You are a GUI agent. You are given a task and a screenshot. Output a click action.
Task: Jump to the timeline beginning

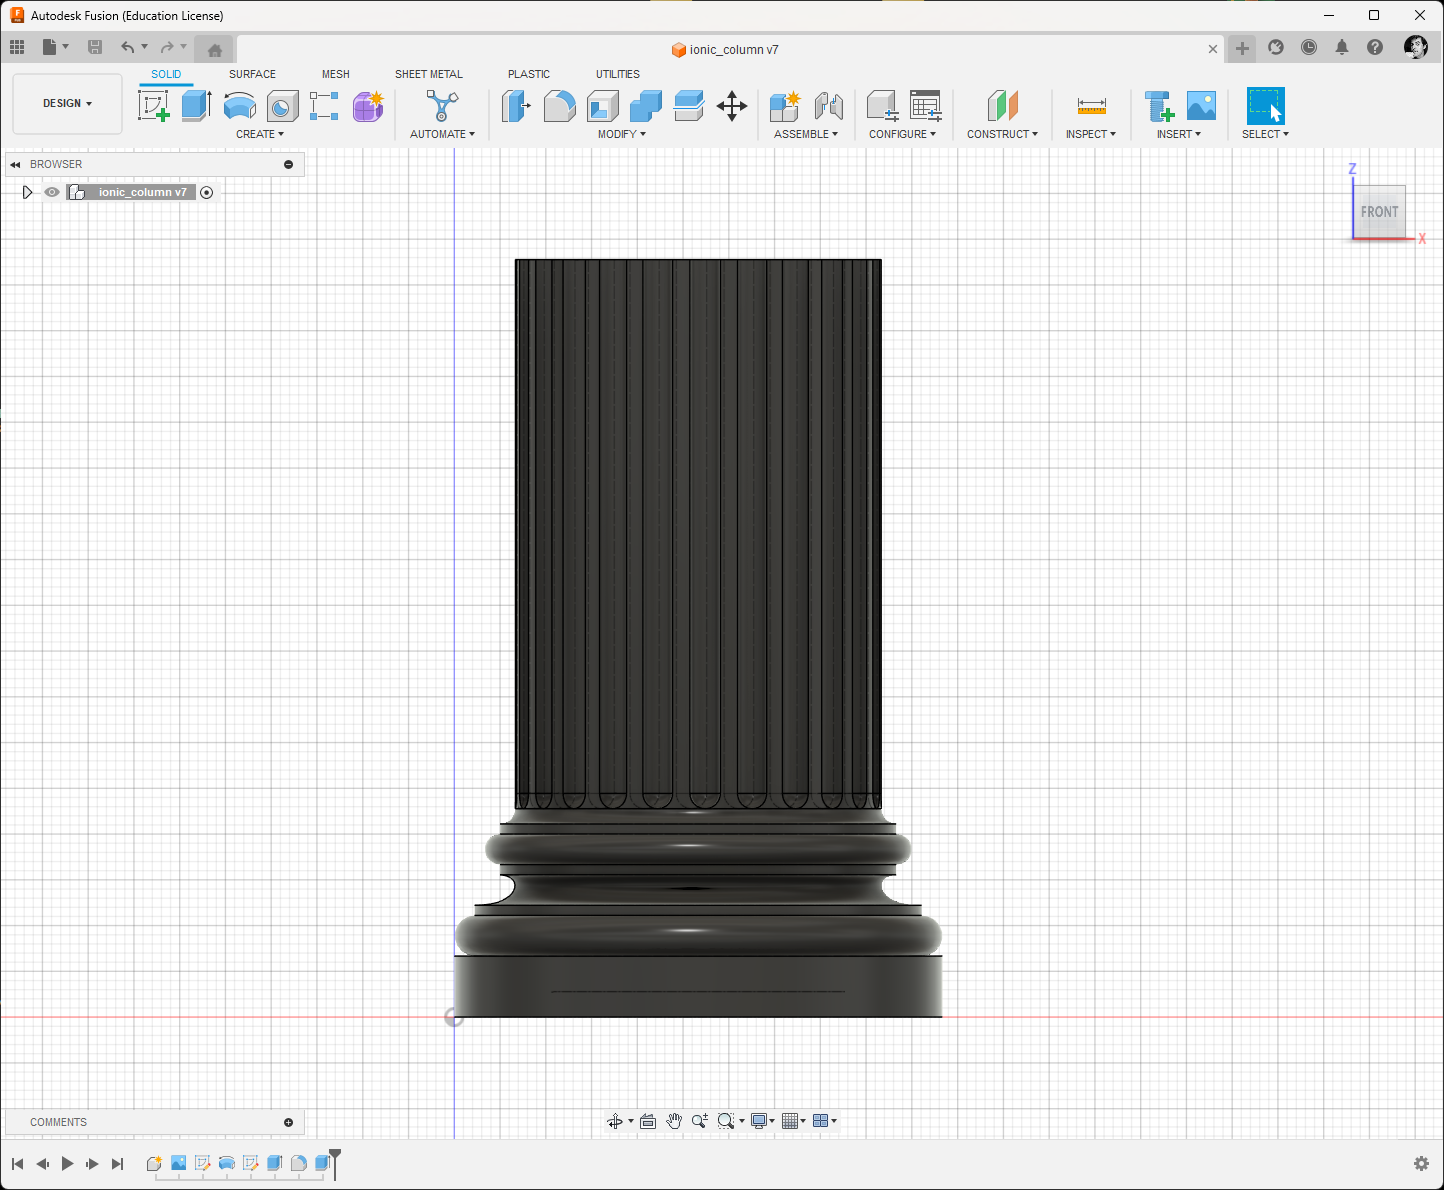point(17,1163)
